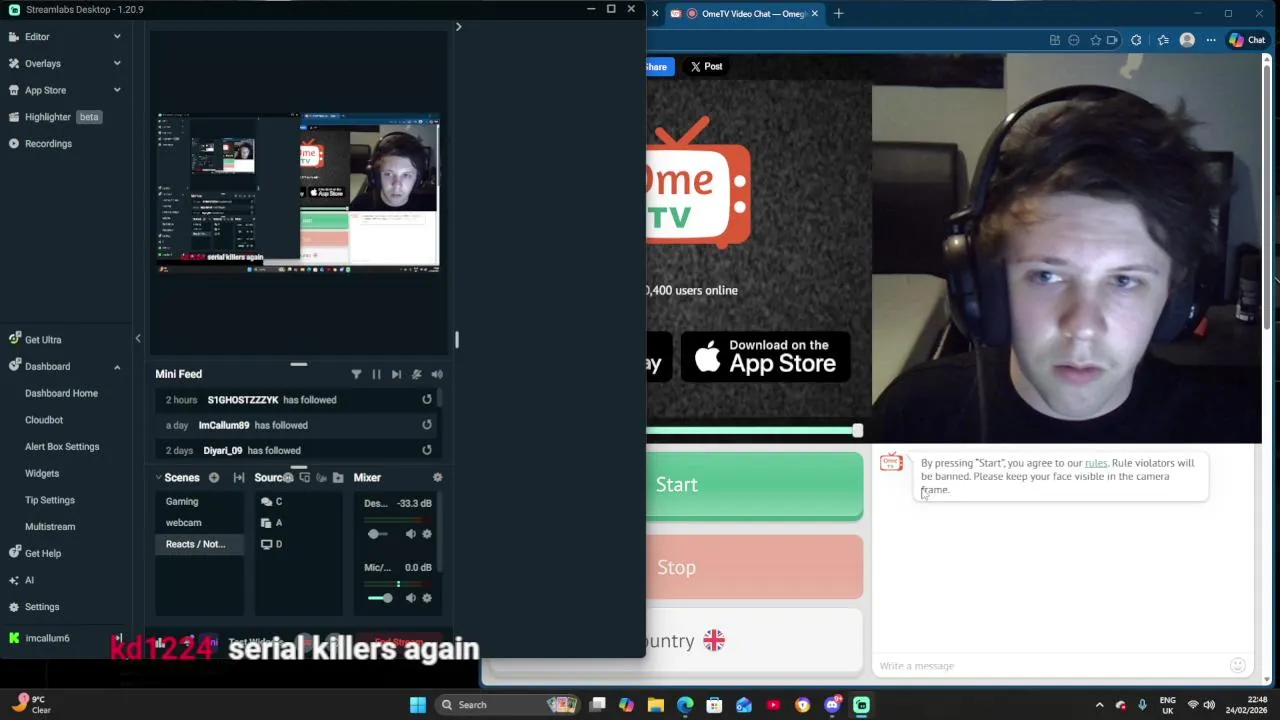Expand the Overlays sidebar menu

tap(65, 63)
